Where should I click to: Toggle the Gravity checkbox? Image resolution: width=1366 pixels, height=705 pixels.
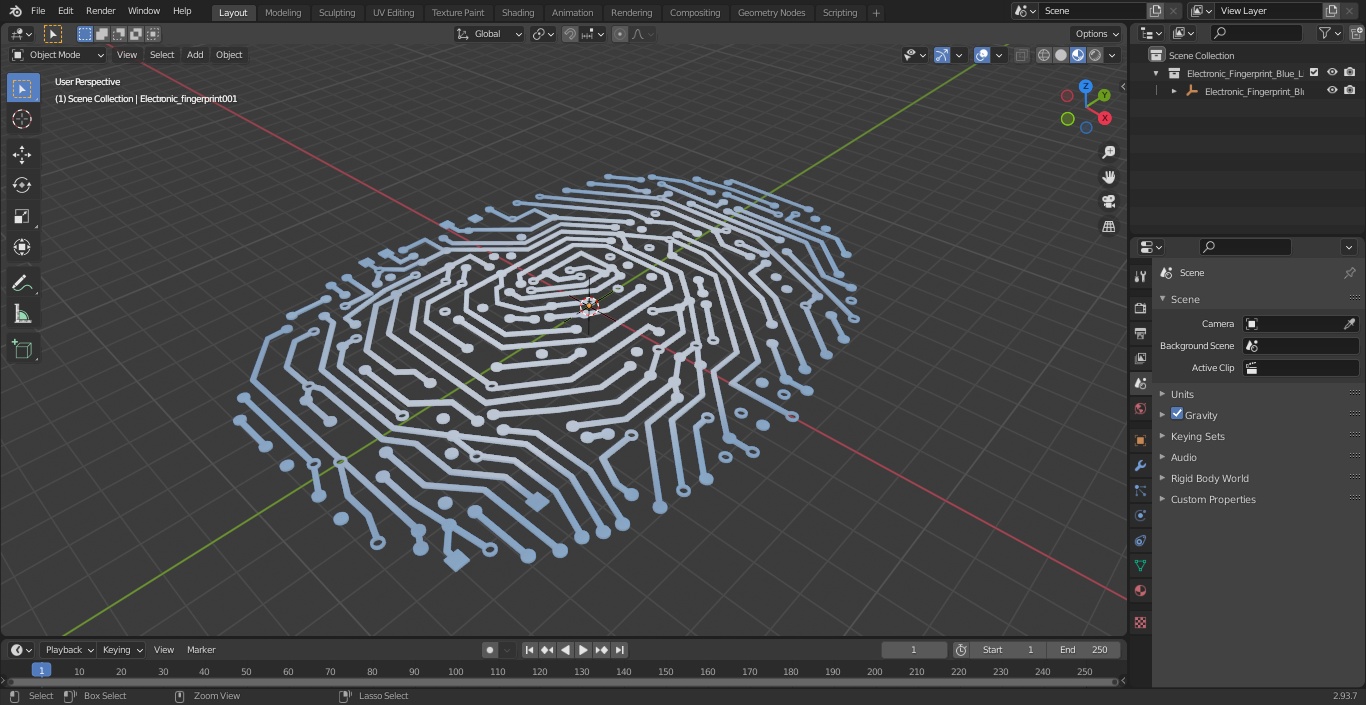tap(1177, 414)
